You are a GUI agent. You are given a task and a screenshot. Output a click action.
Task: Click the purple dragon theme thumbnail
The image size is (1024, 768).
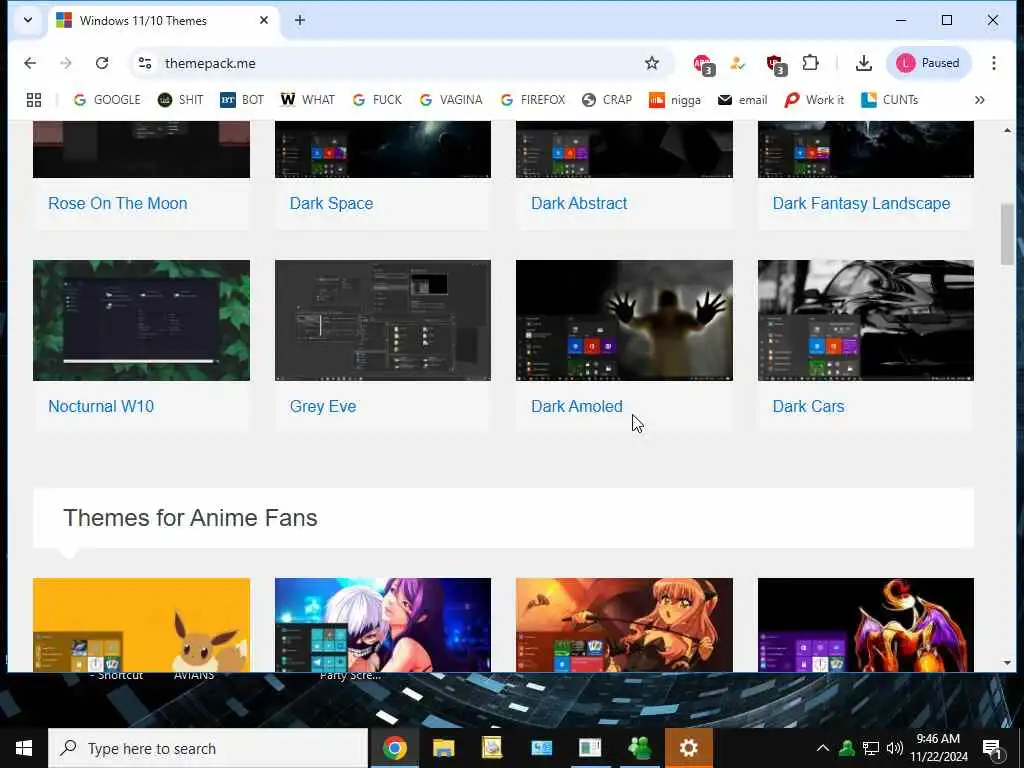coord(865,624)
